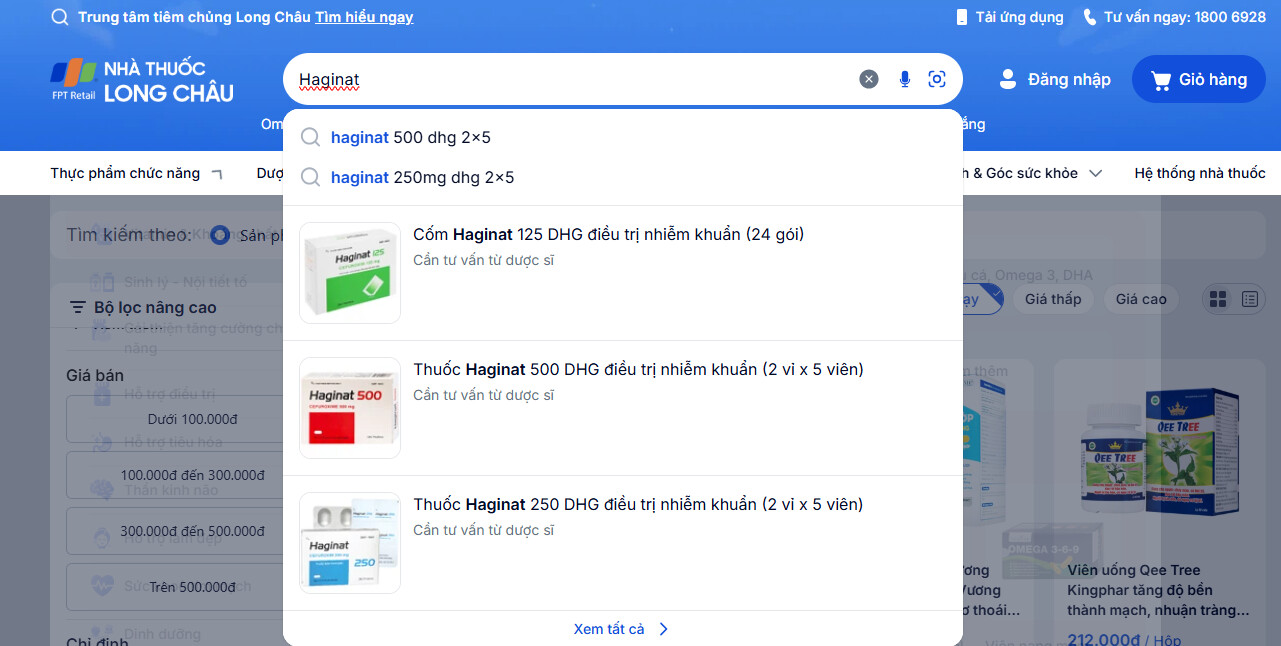The width and height of the screenshot is (1281, 646).
Task: Sort by Giá cao
Action: pos(1141,299)
